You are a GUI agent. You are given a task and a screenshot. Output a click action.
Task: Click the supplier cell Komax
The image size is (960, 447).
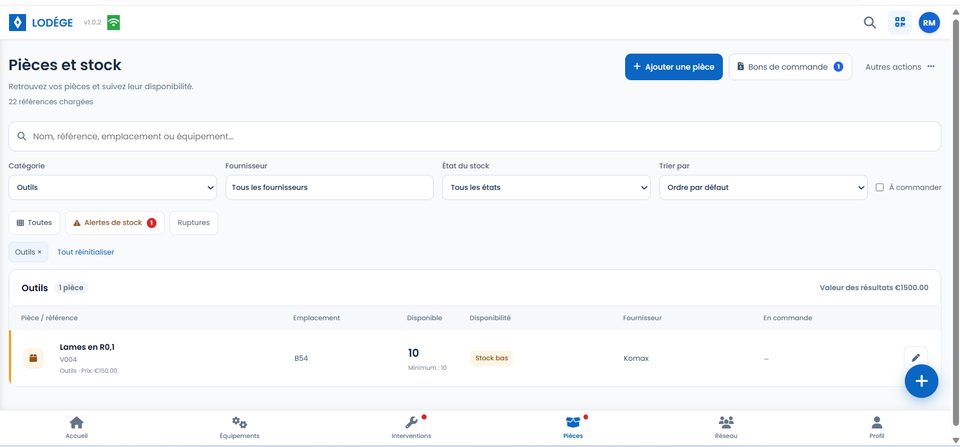[636, 358]
